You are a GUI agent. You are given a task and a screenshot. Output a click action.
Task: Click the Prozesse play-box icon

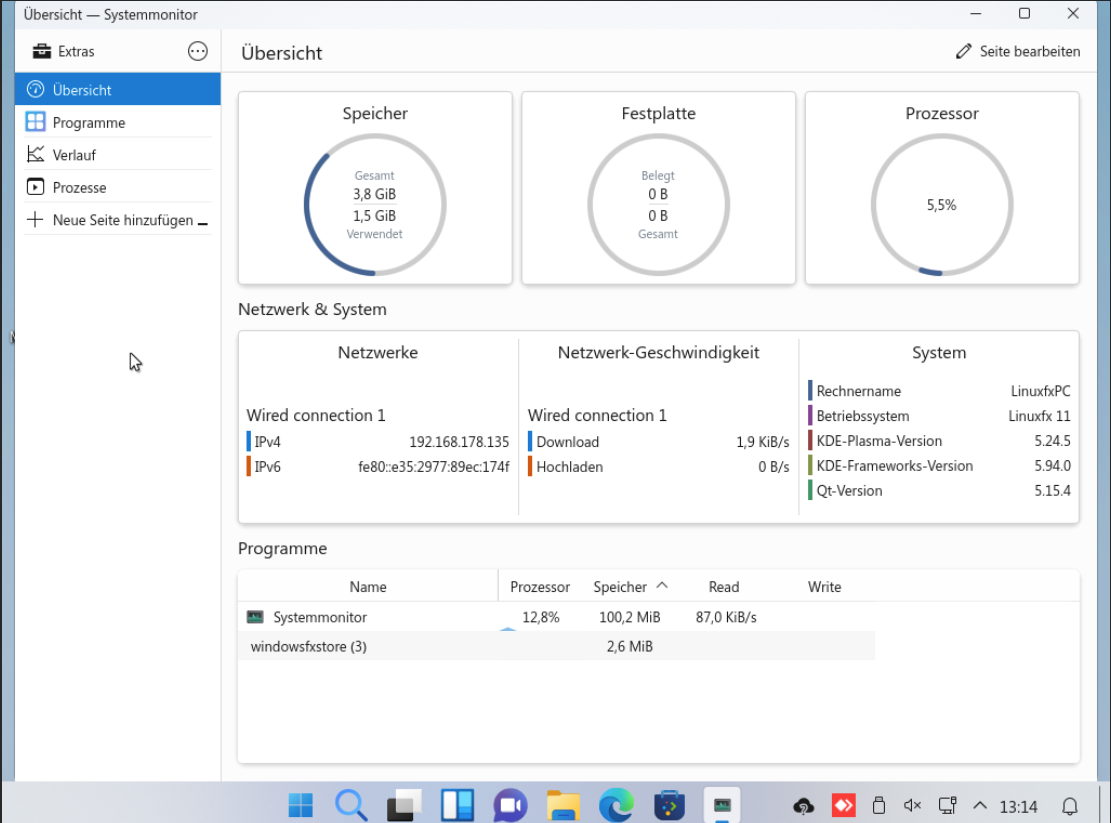pos(35,187)
